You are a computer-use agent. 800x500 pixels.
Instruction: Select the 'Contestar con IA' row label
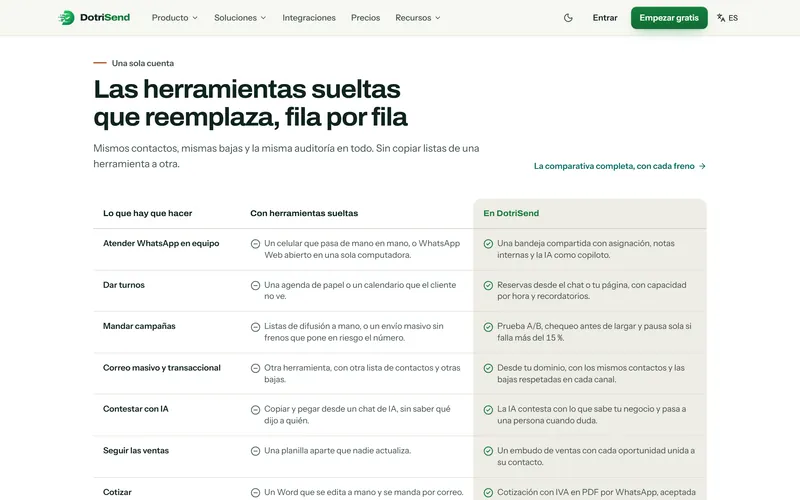coord(136,409)
